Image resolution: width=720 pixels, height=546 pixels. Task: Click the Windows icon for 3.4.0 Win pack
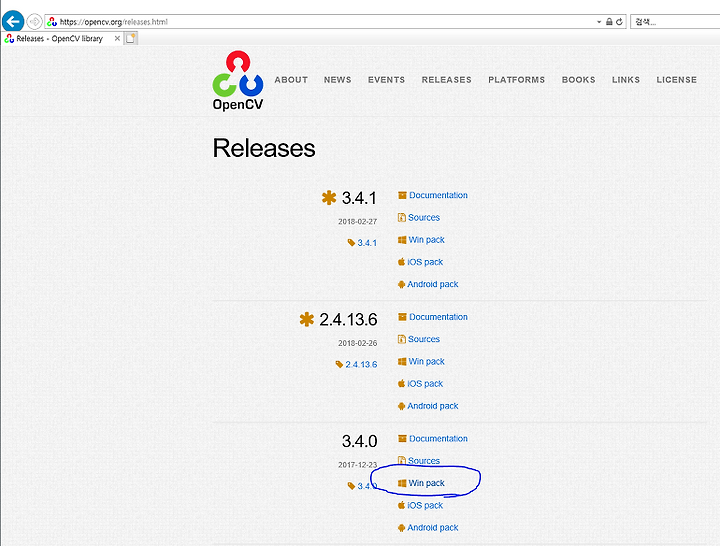tap(402, 483)
